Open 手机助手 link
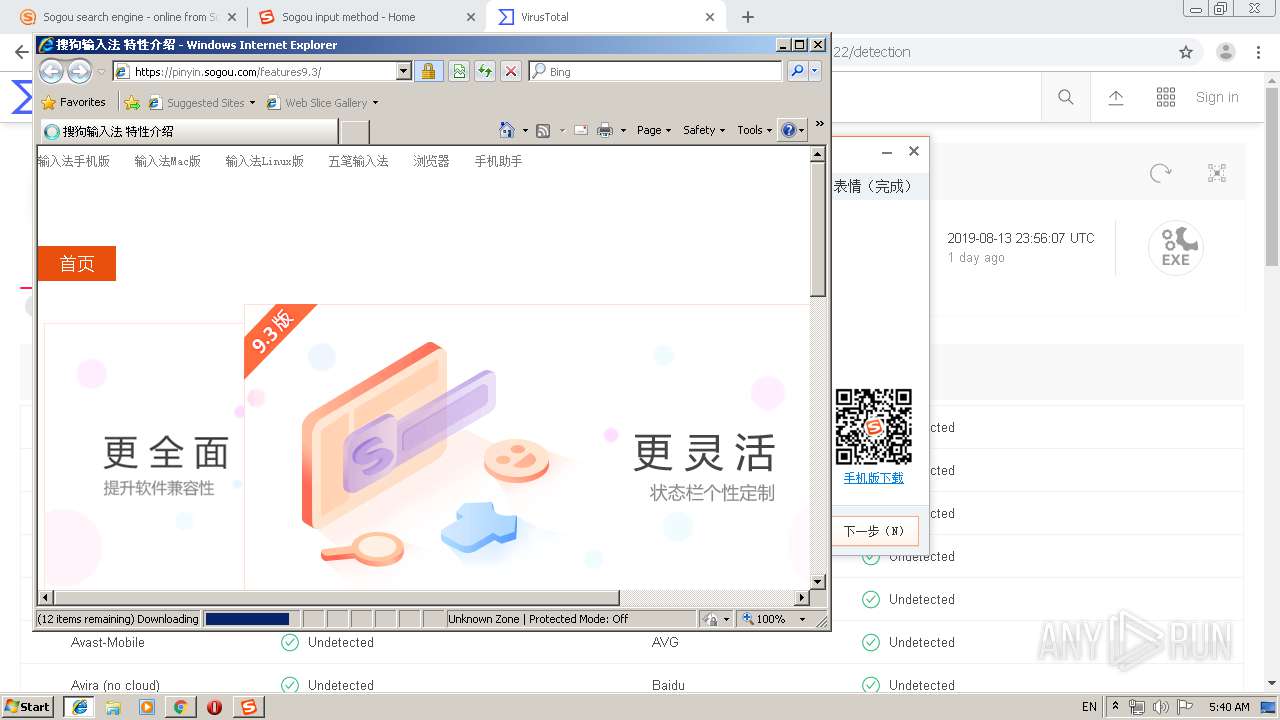The width and height of the screenshot is (1280, 720). click(498, 161)
